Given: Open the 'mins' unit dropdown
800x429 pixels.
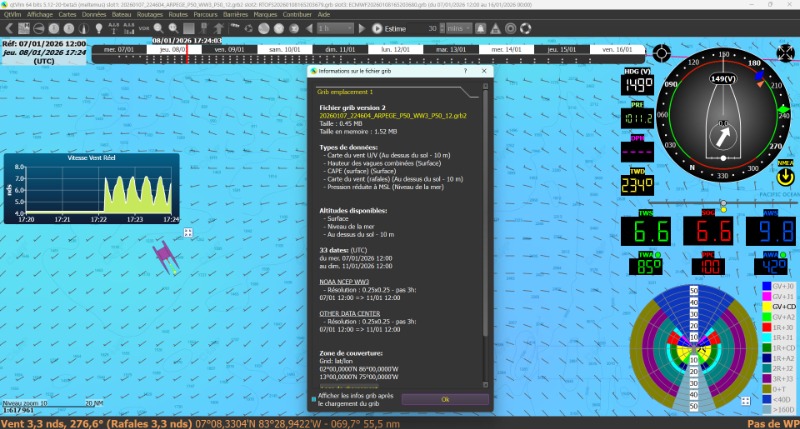Looking at the screenshot, I should pyautogui.click(x=460, y=29).
